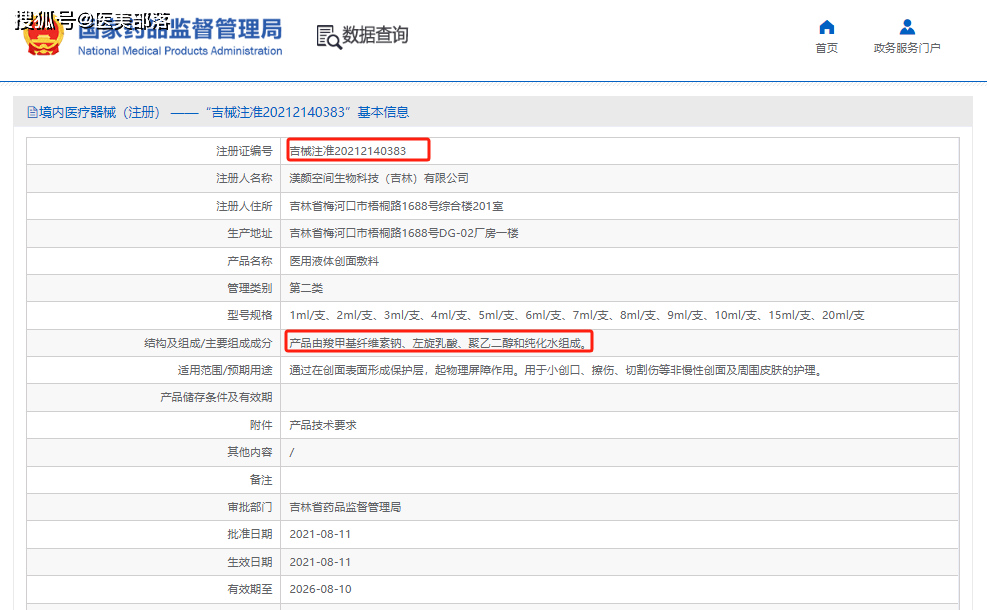987x610 pixels.
Task: Click the 批准日期 label
Action: pos(250,534)
